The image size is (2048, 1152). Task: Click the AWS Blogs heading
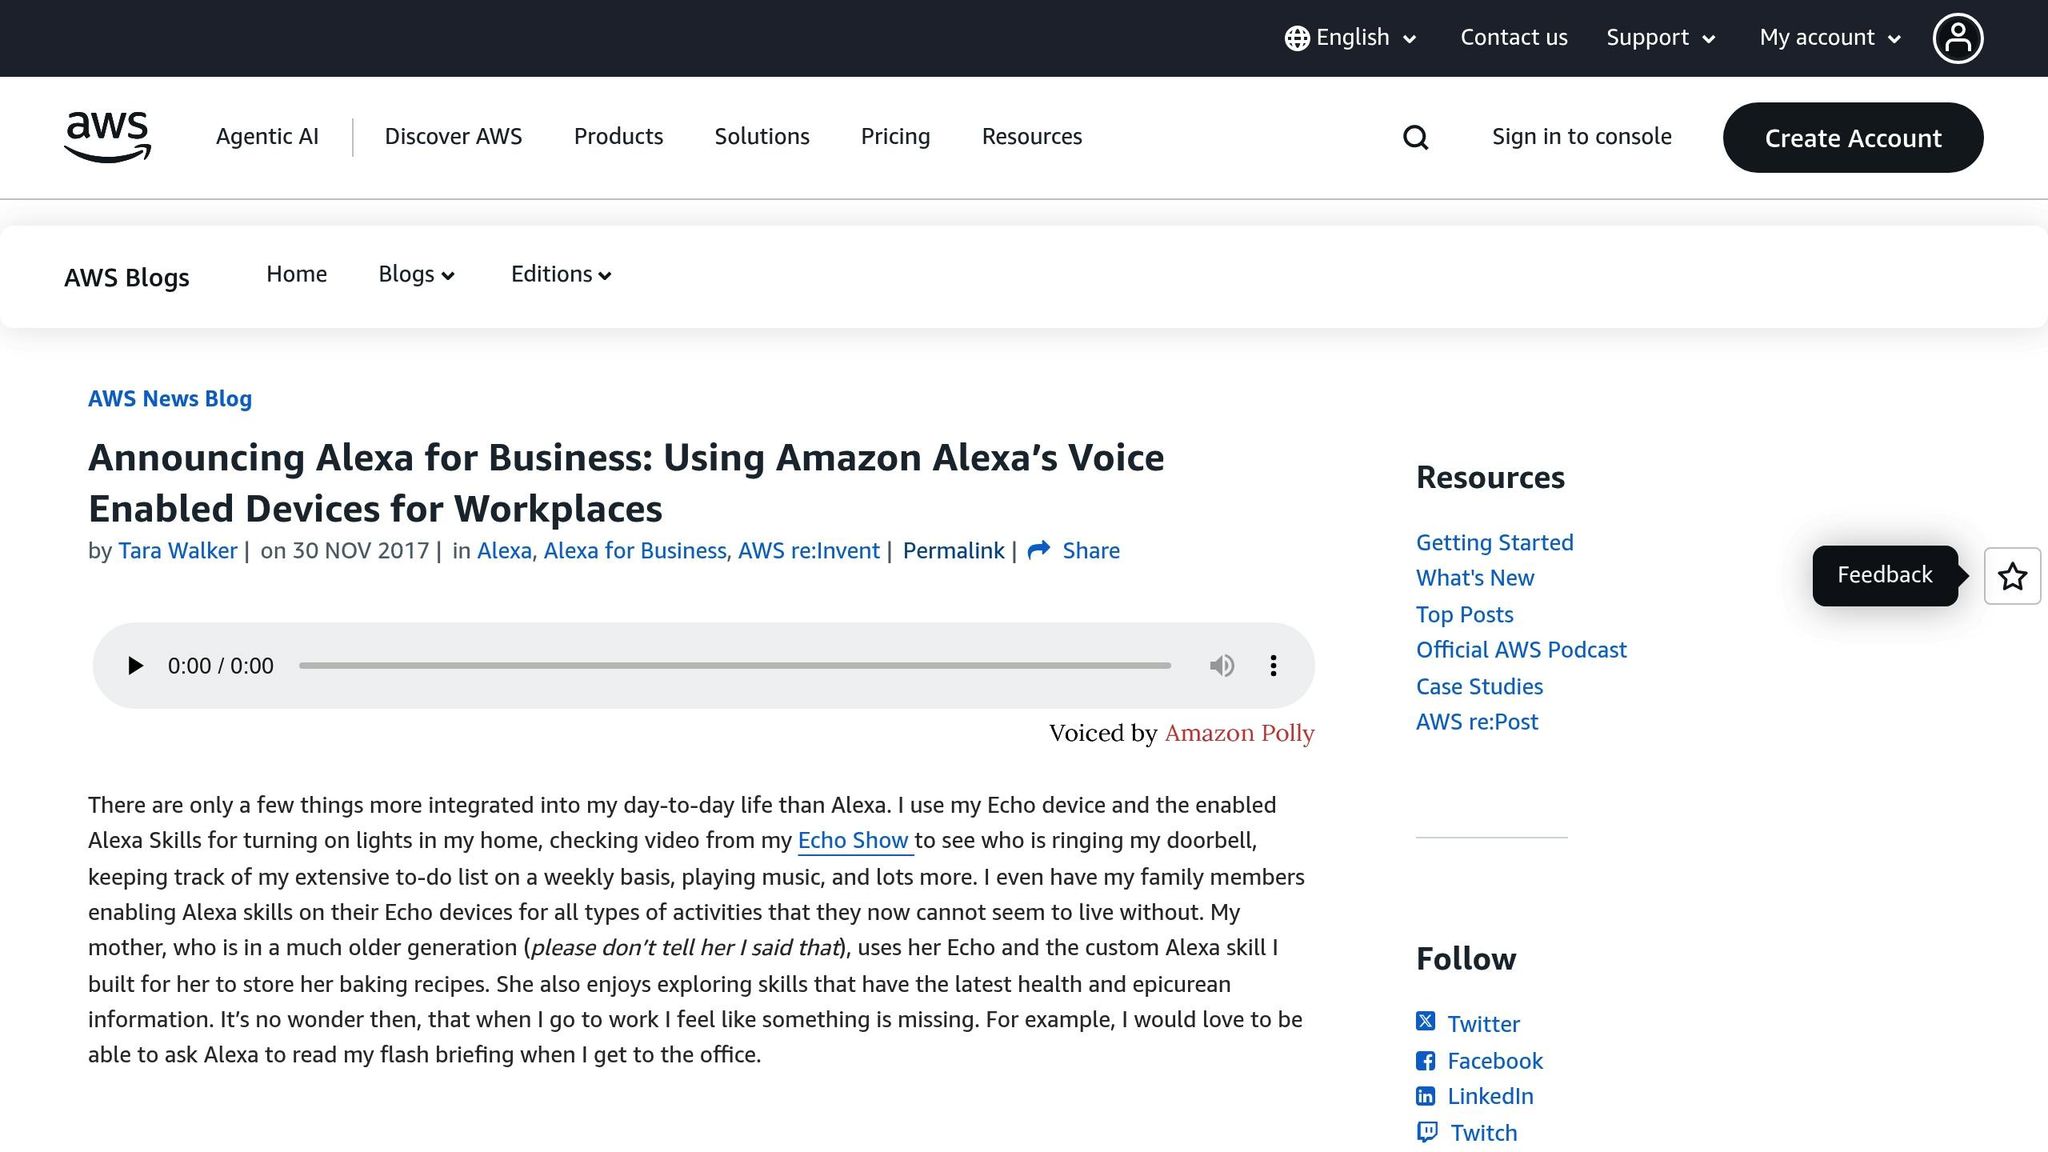click(x=127, y=277)
